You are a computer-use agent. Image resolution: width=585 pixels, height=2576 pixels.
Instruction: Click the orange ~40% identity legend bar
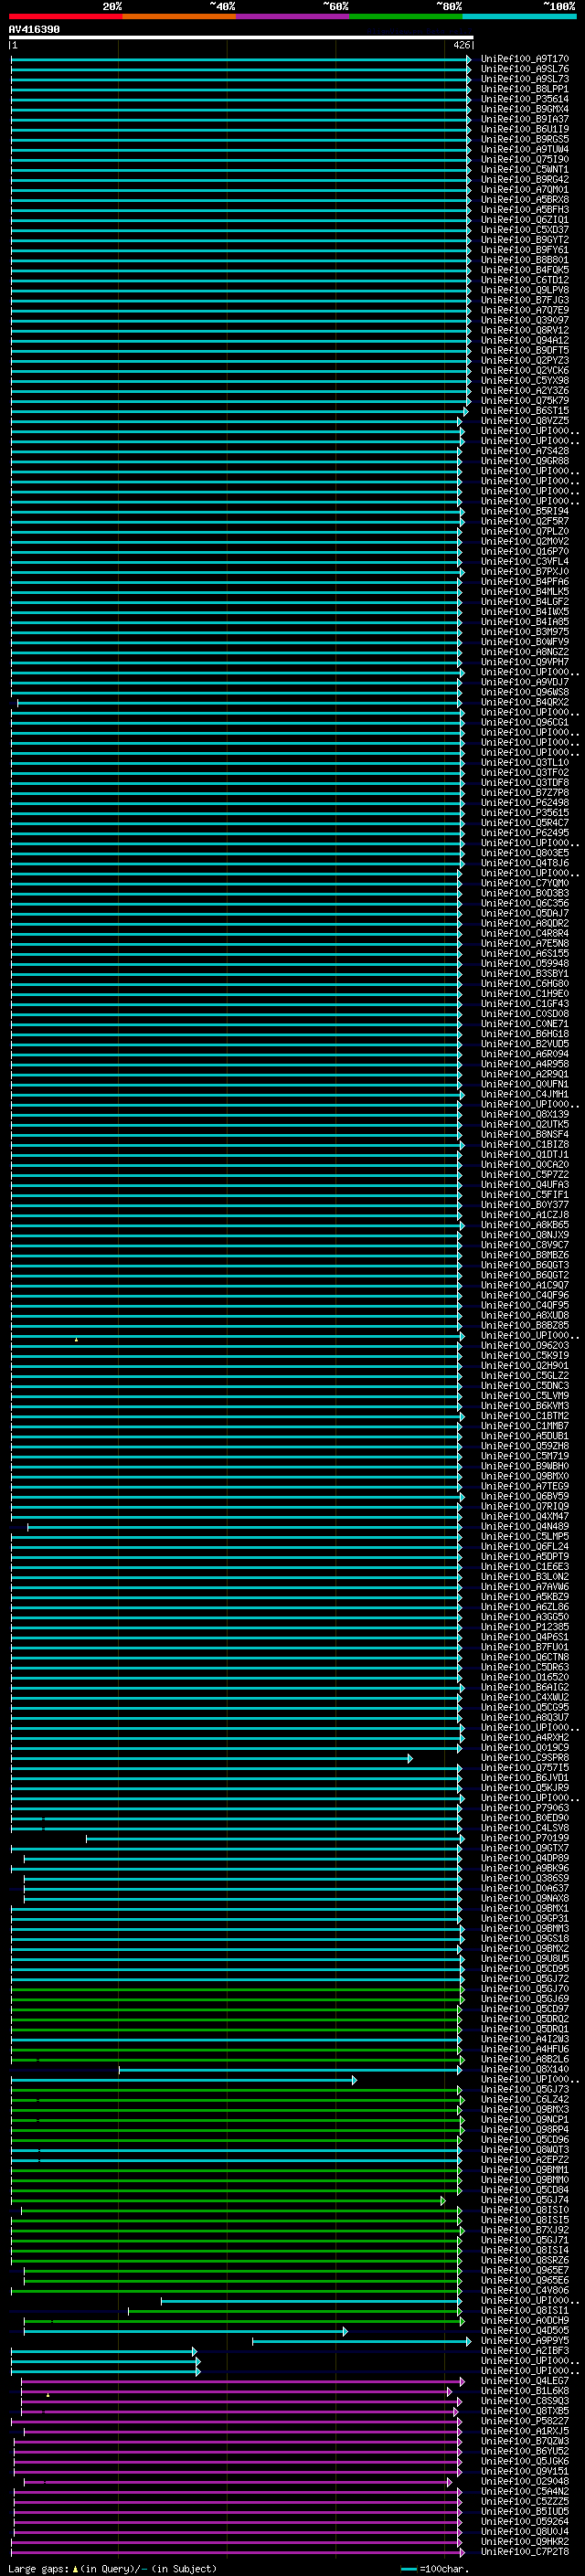[179, 16]
